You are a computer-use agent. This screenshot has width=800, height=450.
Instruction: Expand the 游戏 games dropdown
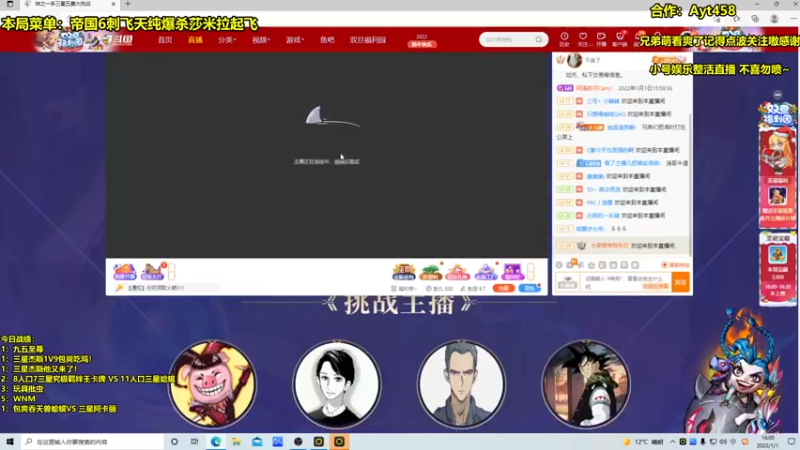click(294, 40)
